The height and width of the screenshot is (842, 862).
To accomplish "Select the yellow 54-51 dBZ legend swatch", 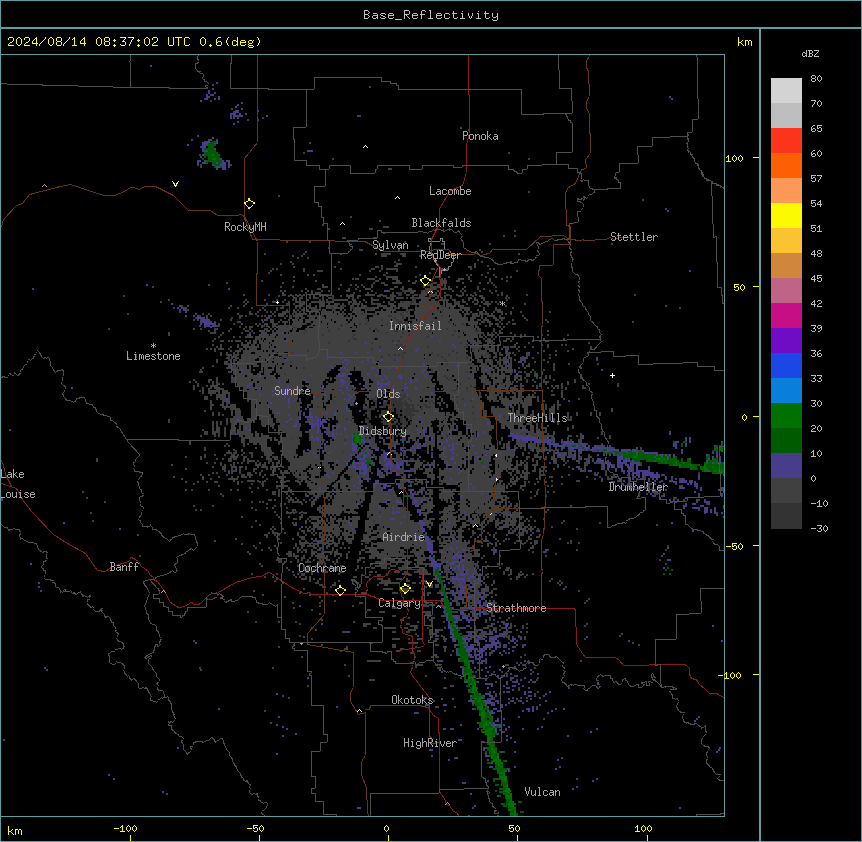I will coord(786,215).
